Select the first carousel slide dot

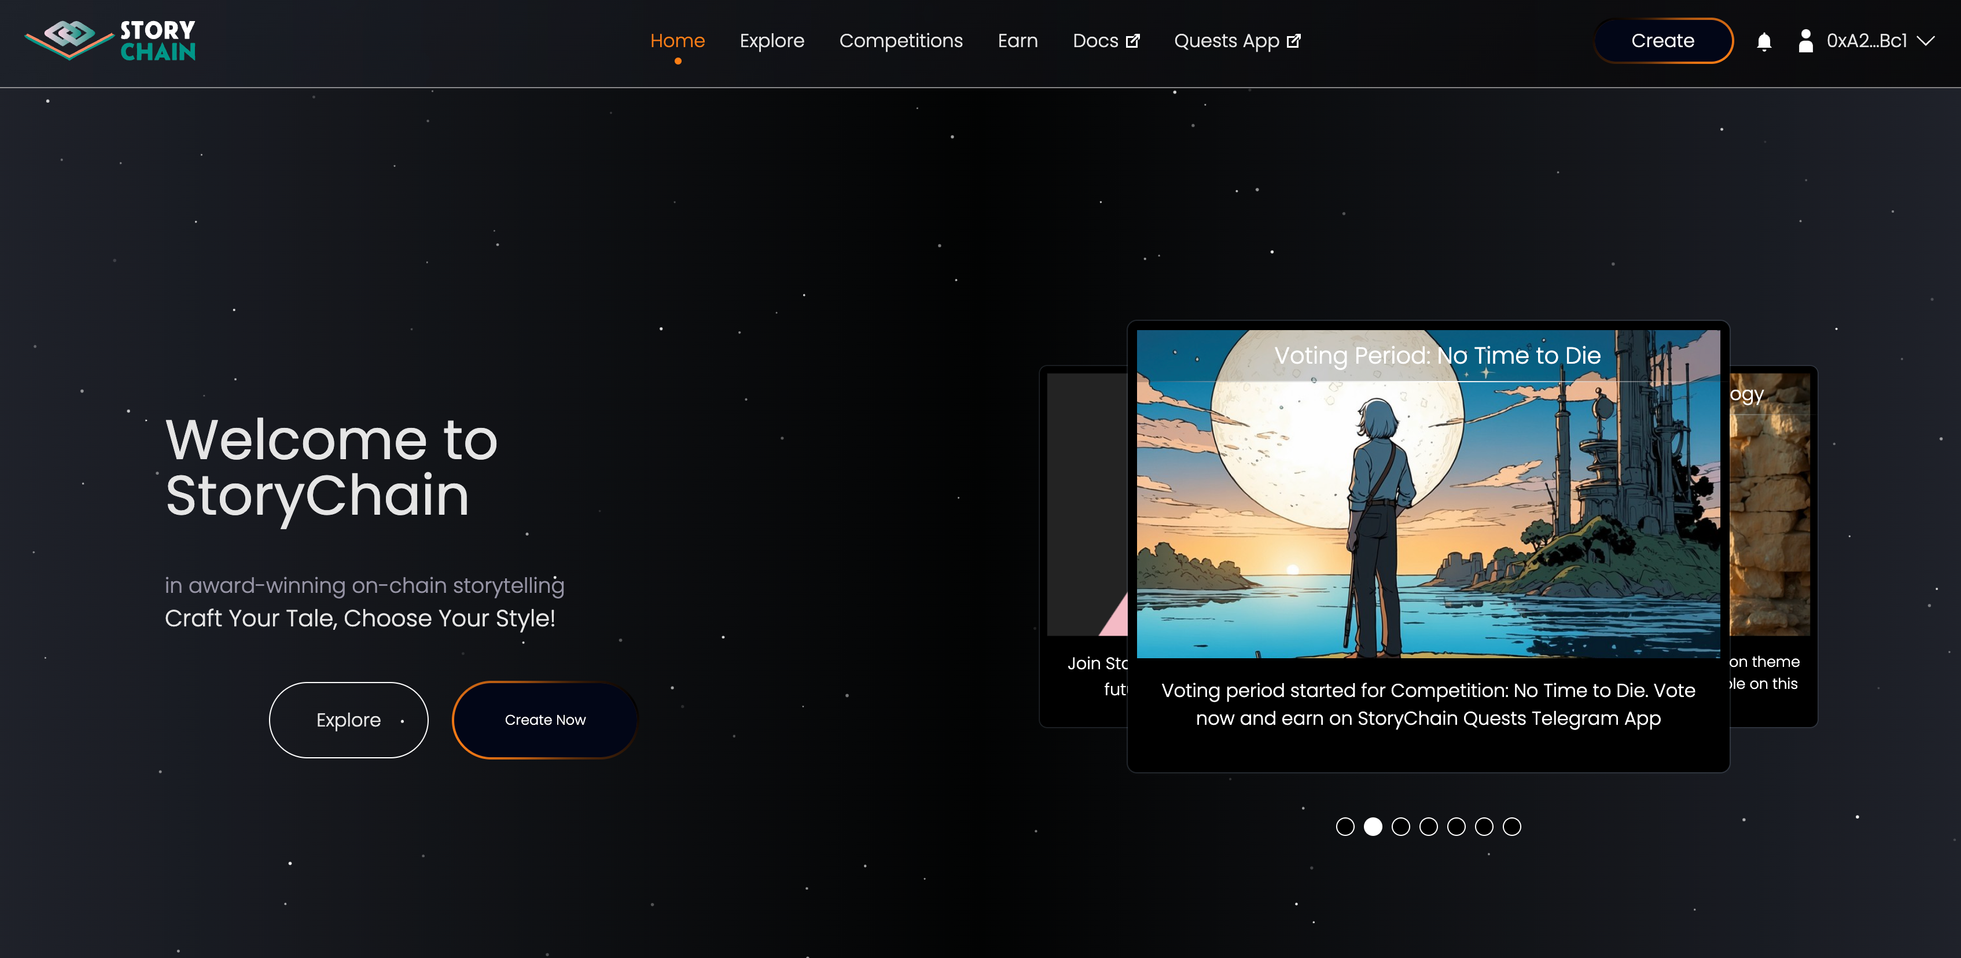[1345, 827]
